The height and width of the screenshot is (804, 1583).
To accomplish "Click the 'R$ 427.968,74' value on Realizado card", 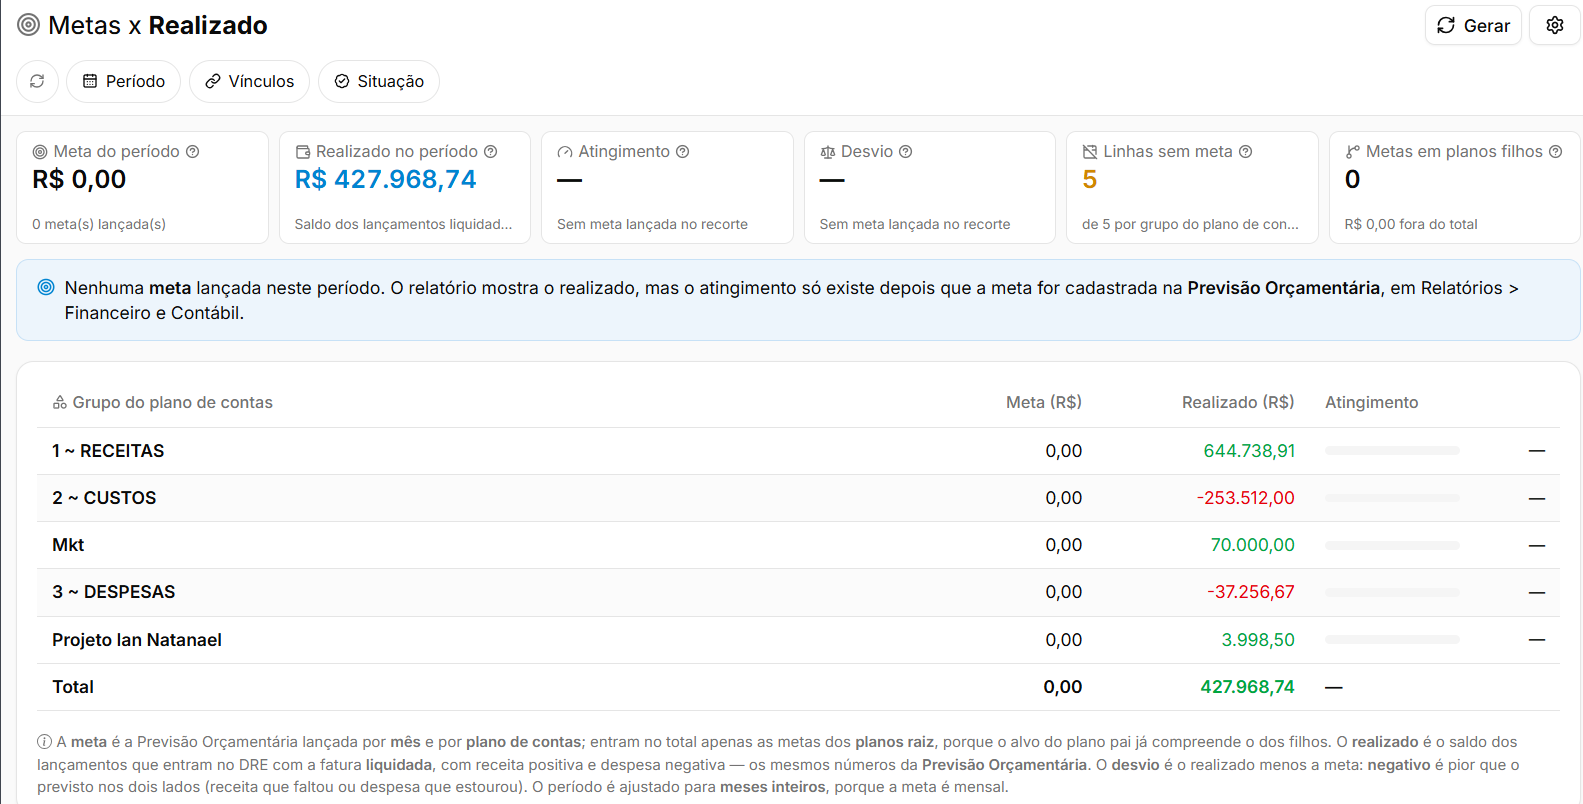I will coord(386,179).
